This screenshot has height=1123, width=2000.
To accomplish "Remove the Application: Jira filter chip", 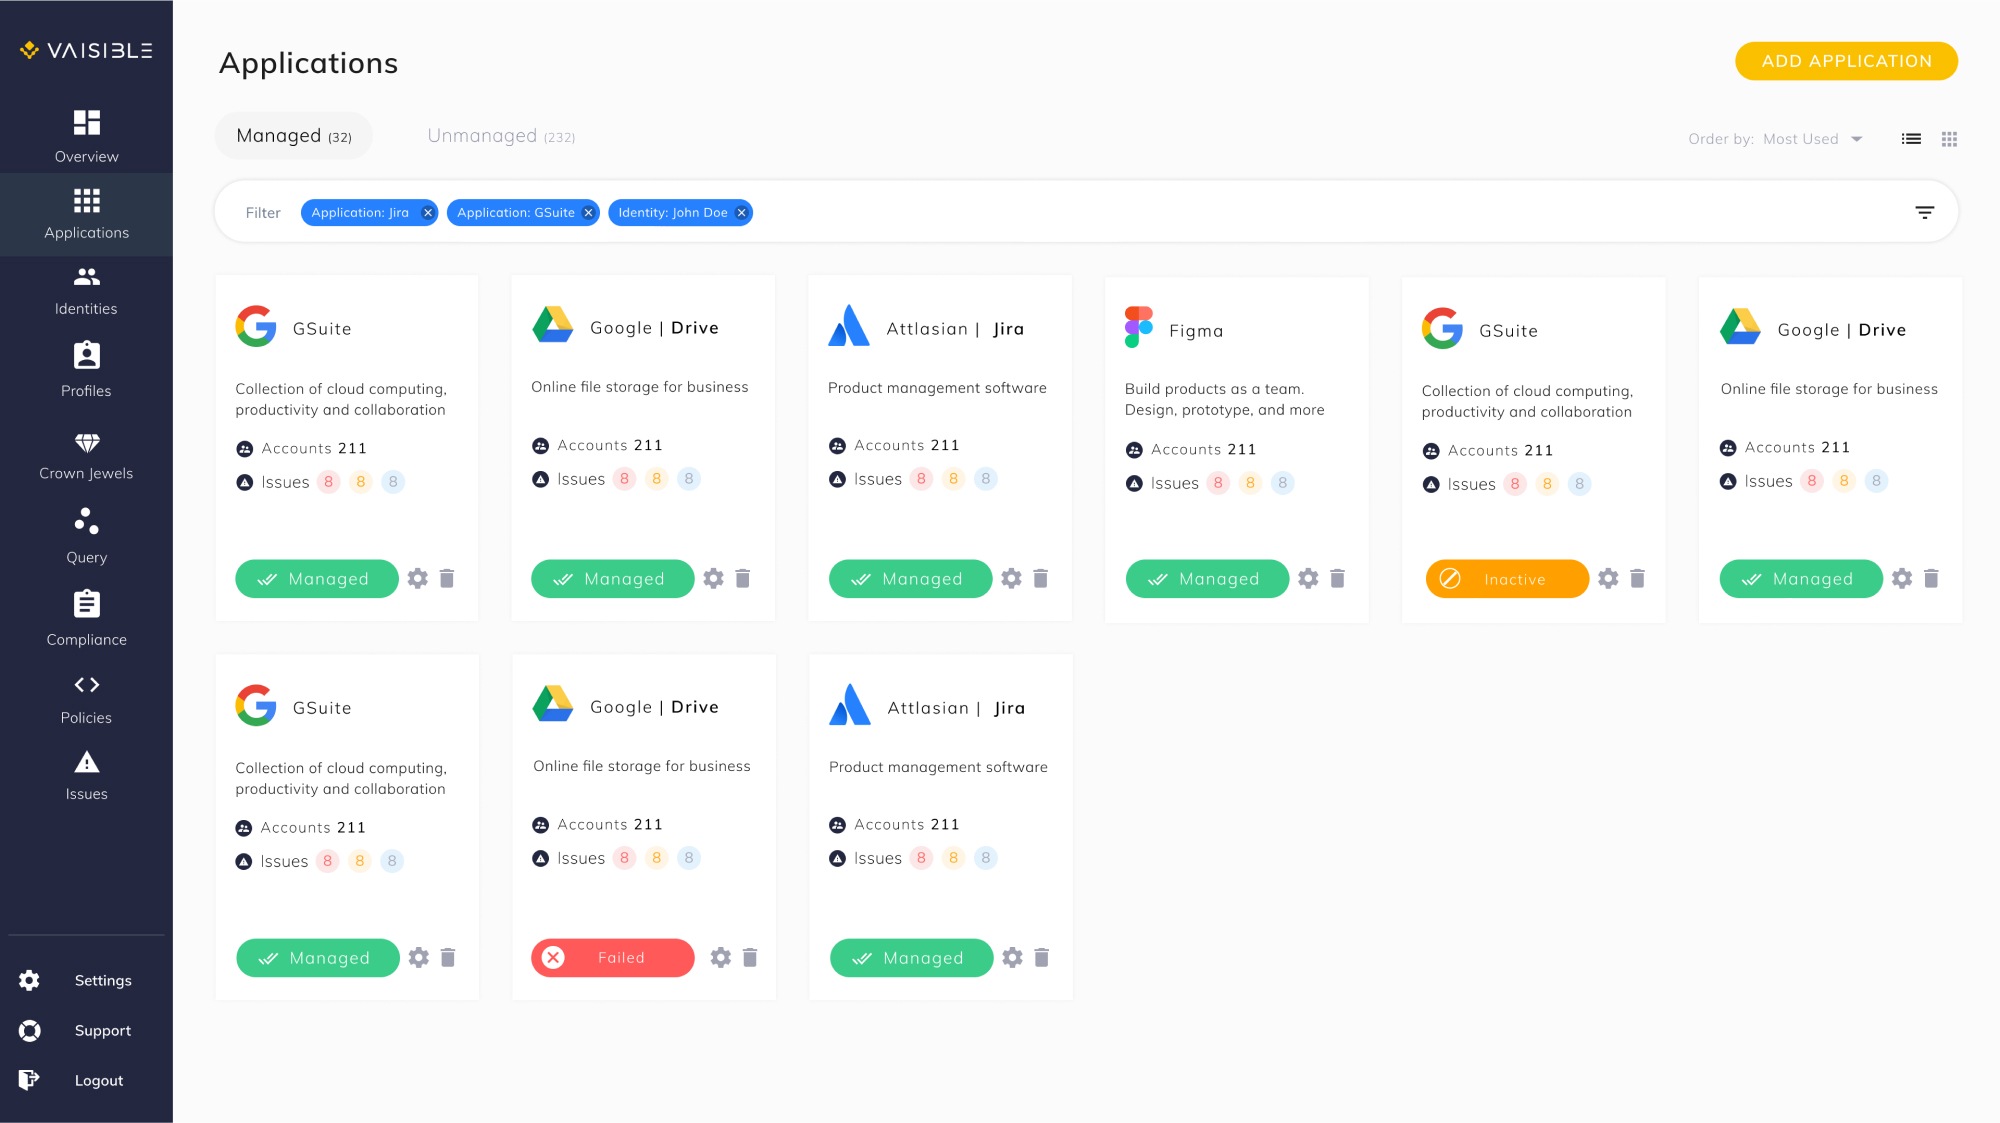I will pos(428,212).
